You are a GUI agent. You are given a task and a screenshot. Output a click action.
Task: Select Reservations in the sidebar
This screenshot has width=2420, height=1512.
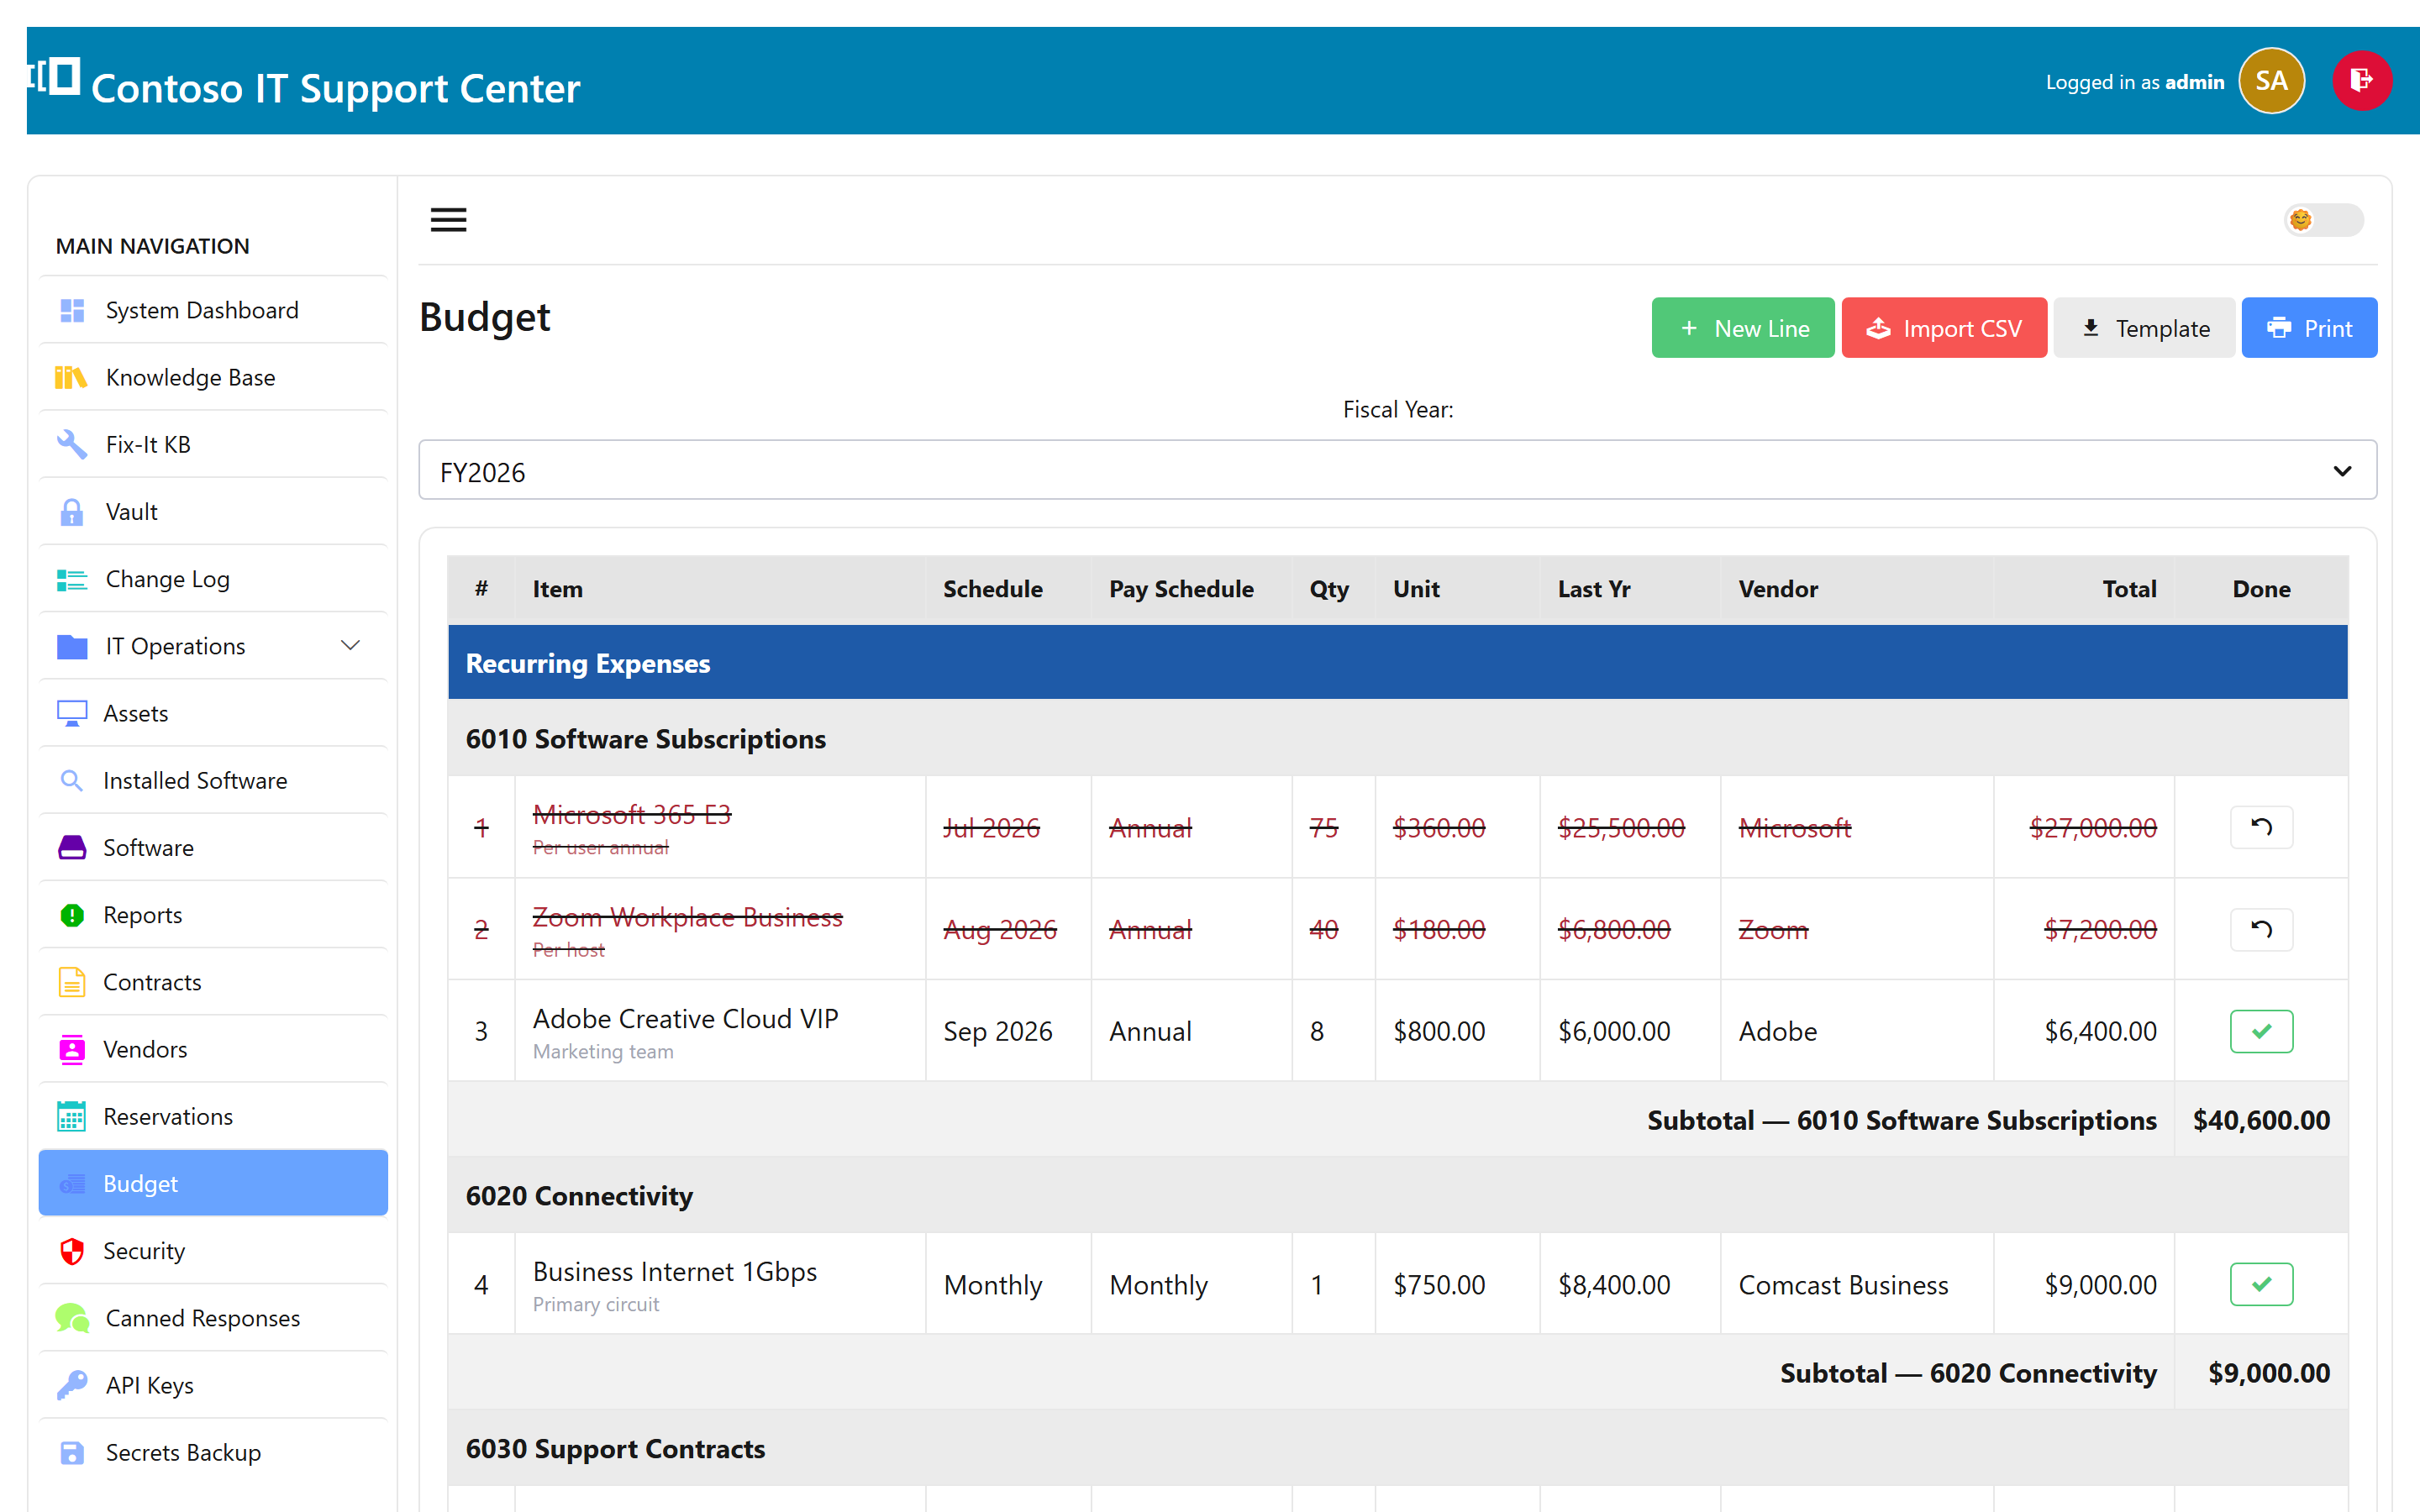[213, 1116]
